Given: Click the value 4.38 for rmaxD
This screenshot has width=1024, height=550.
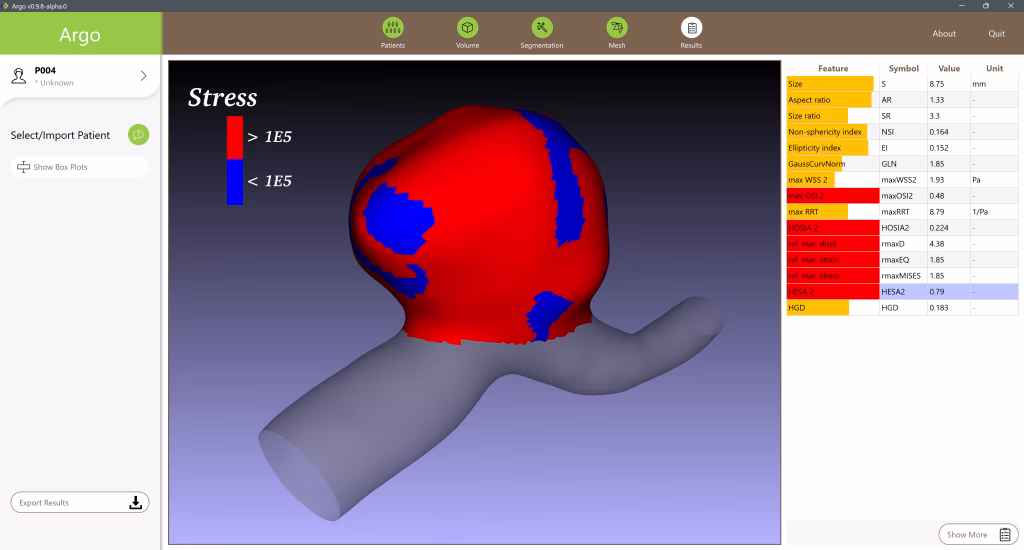Looking at the screenshot, I should 936,244.
